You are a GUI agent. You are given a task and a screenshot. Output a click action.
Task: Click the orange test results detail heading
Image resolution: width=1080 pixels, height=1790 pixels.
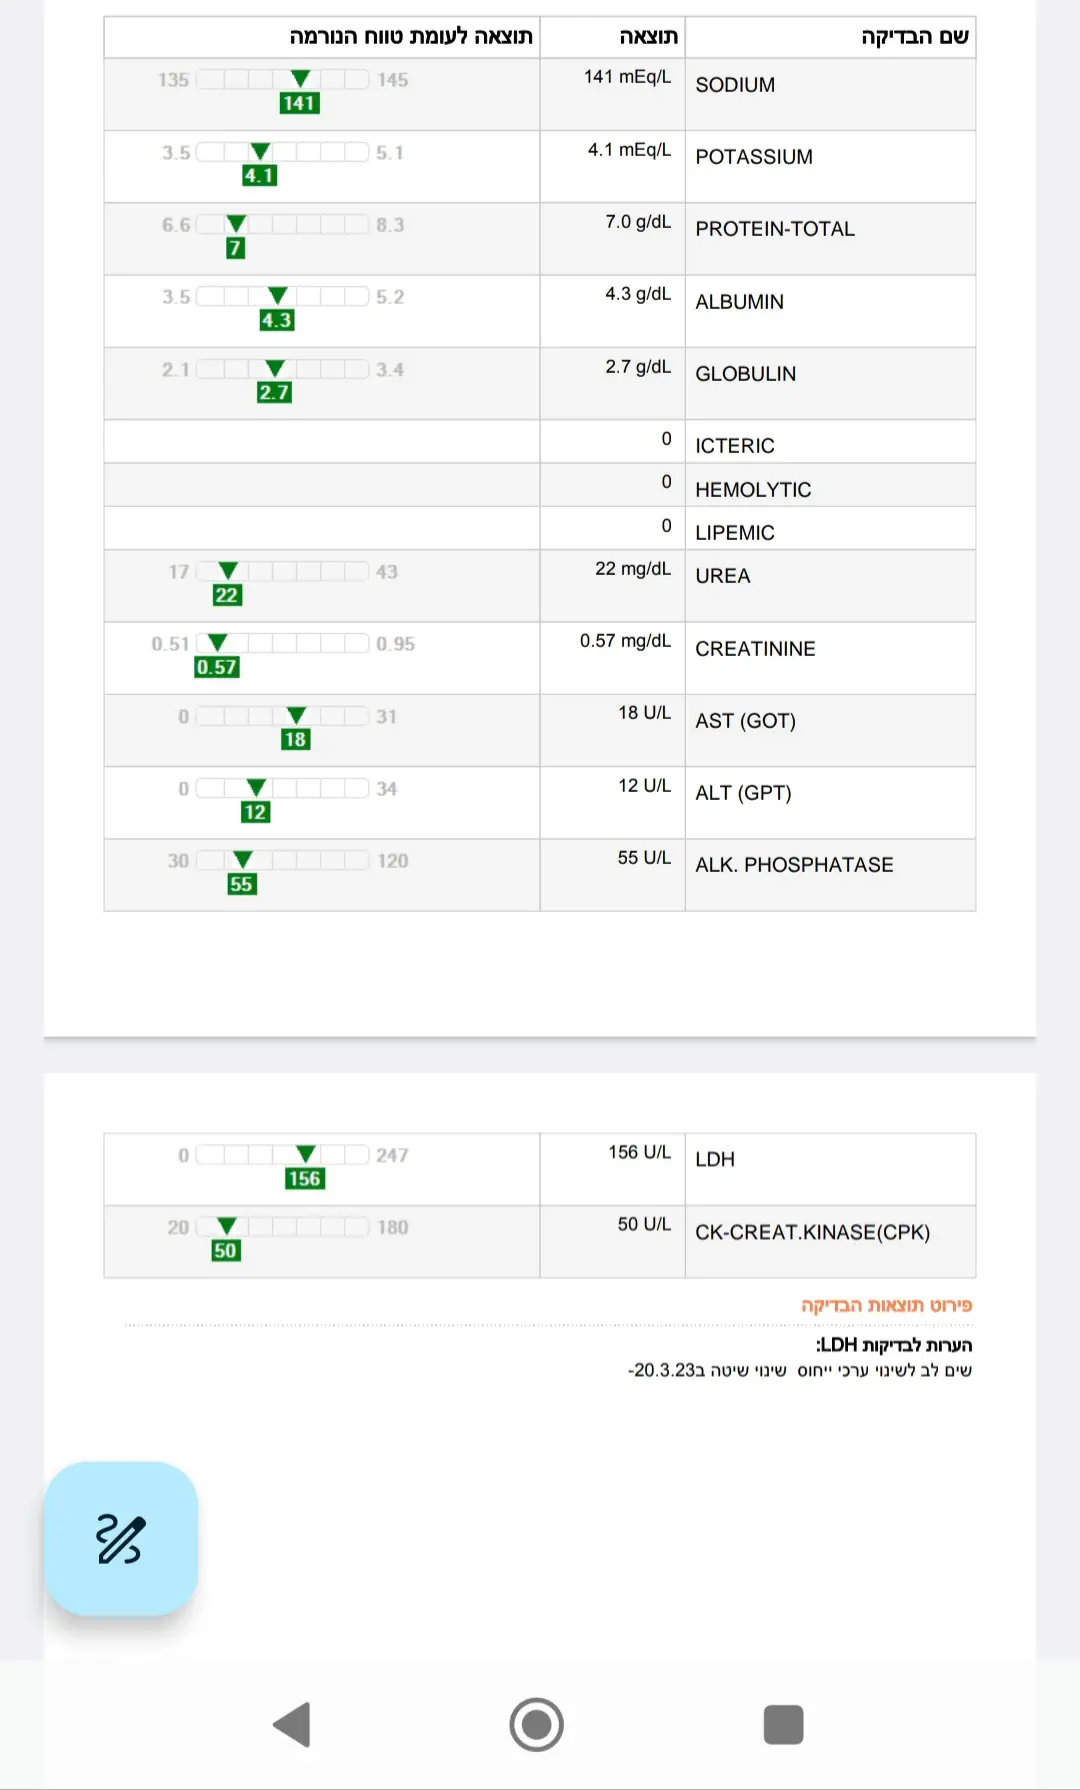[x=886, y=1305]
